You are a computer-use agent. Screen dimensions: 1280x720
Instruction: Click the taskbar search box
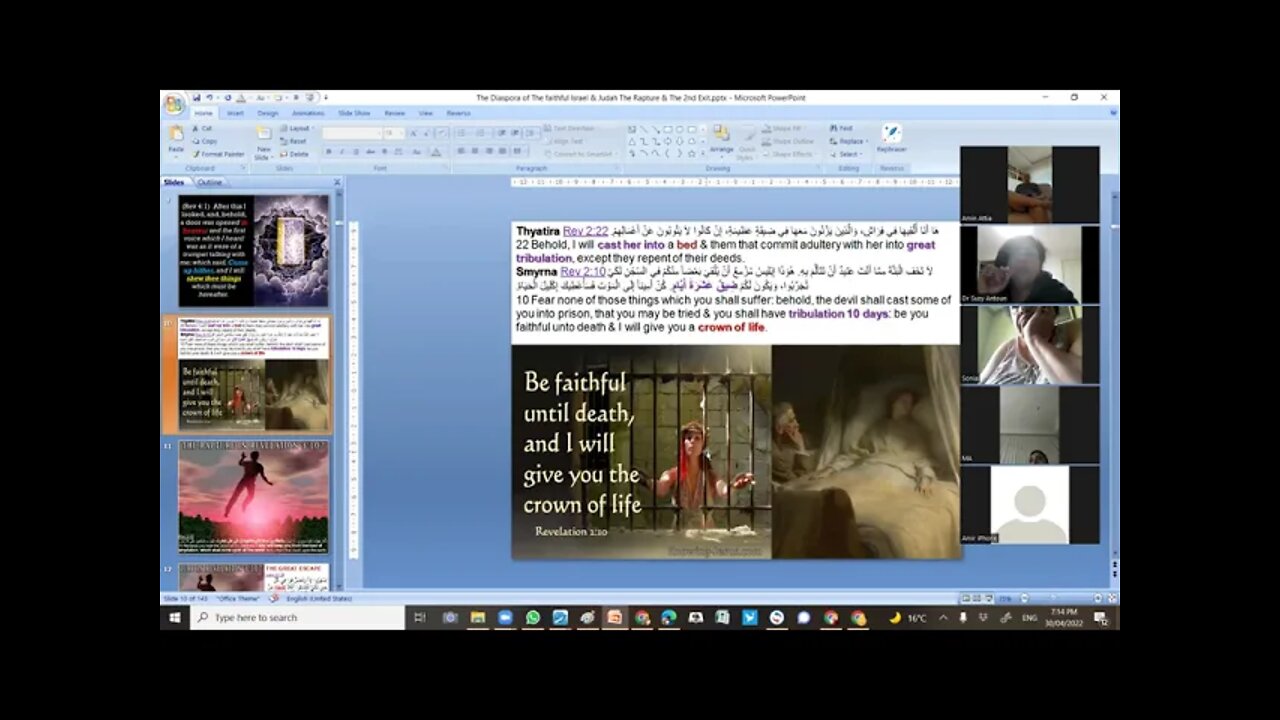298,618
